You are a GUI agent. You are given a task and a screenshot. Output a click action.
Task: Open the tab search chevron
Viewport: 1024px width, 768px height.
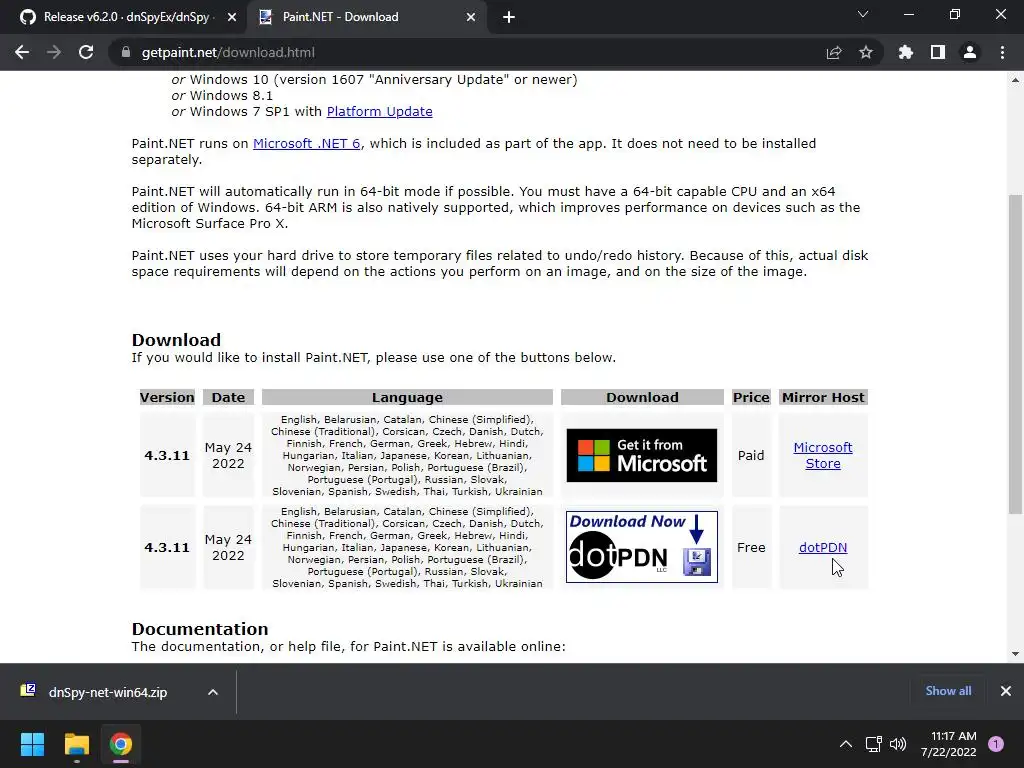863,14
